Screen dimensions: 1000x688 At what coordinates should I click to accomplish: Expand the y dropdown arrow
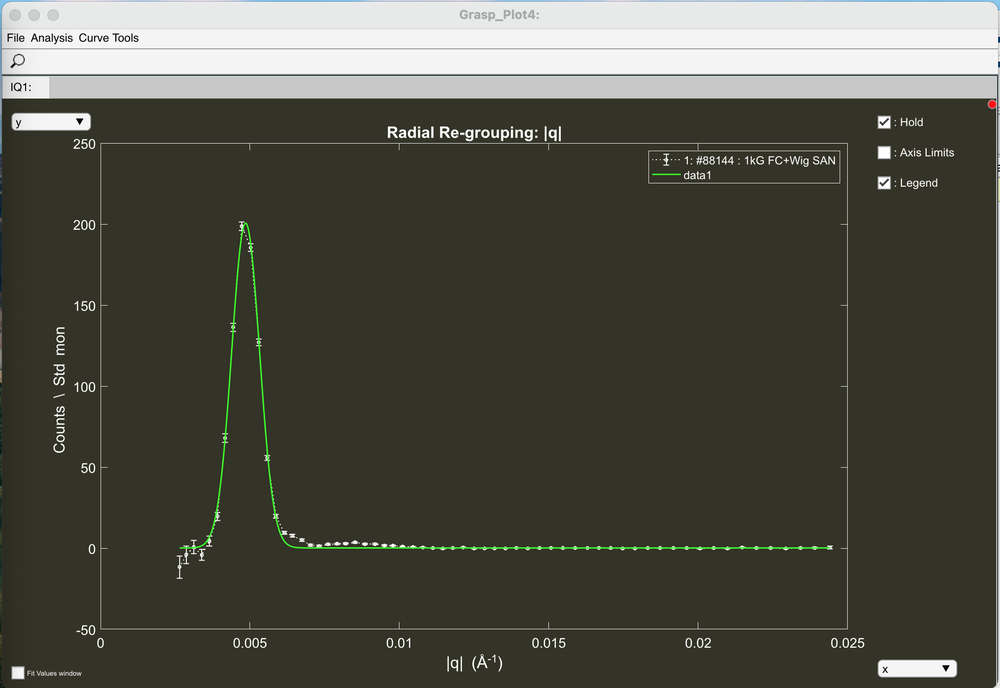[81, 121]
